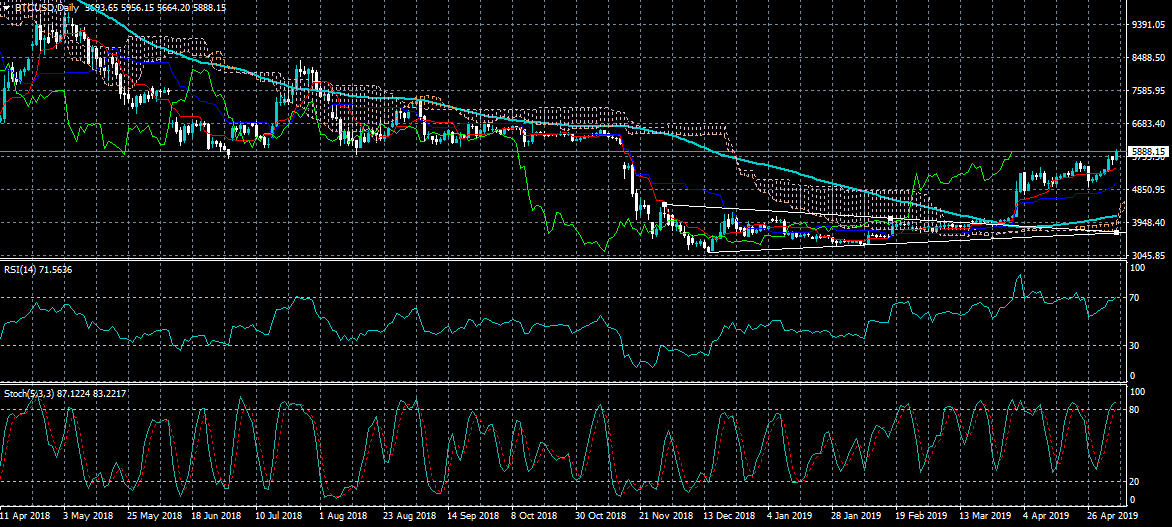The width and height of the screenshot is (1172, 527).
Task: Grab the trendline's right-end anchor square
Action: [1116, 232]
